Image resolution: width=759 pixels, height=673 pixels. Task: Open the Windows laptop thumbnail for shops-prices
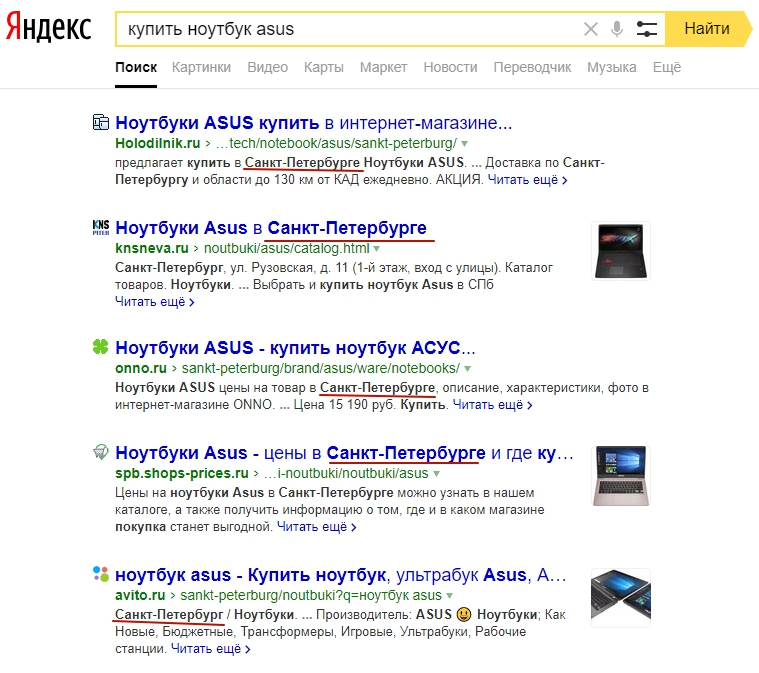[621, 476]
